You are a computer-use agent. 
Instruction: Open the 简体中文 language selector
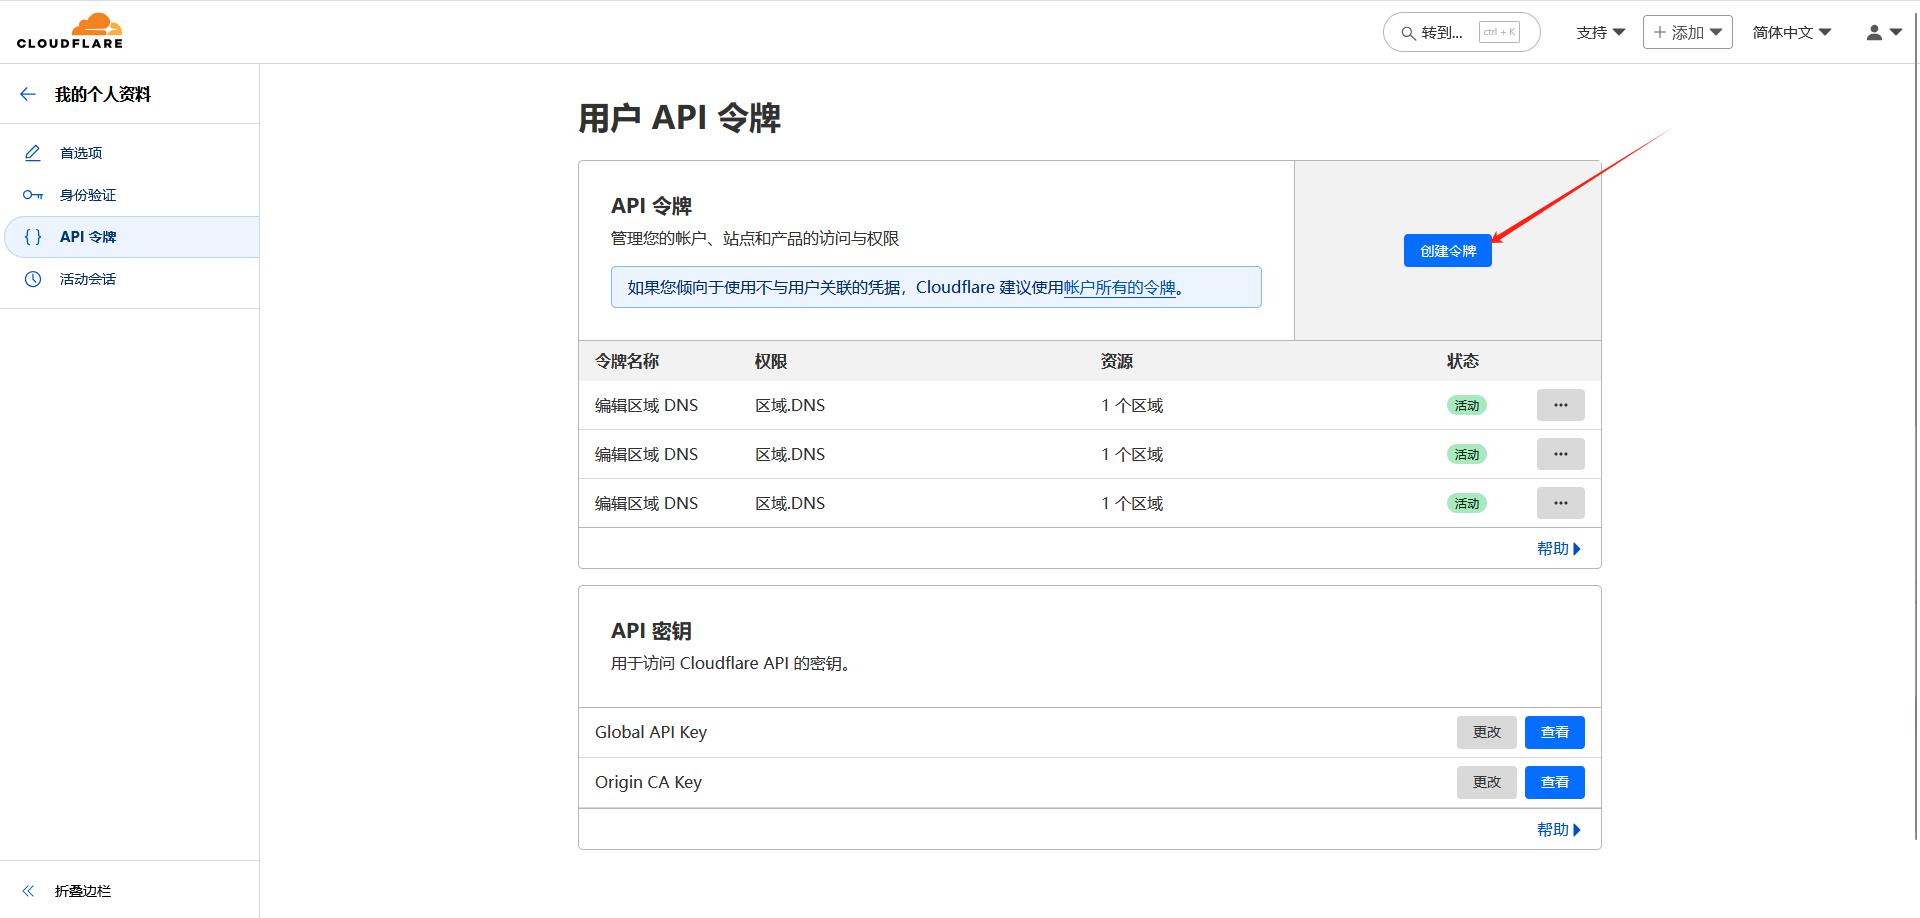point(1791,32)
